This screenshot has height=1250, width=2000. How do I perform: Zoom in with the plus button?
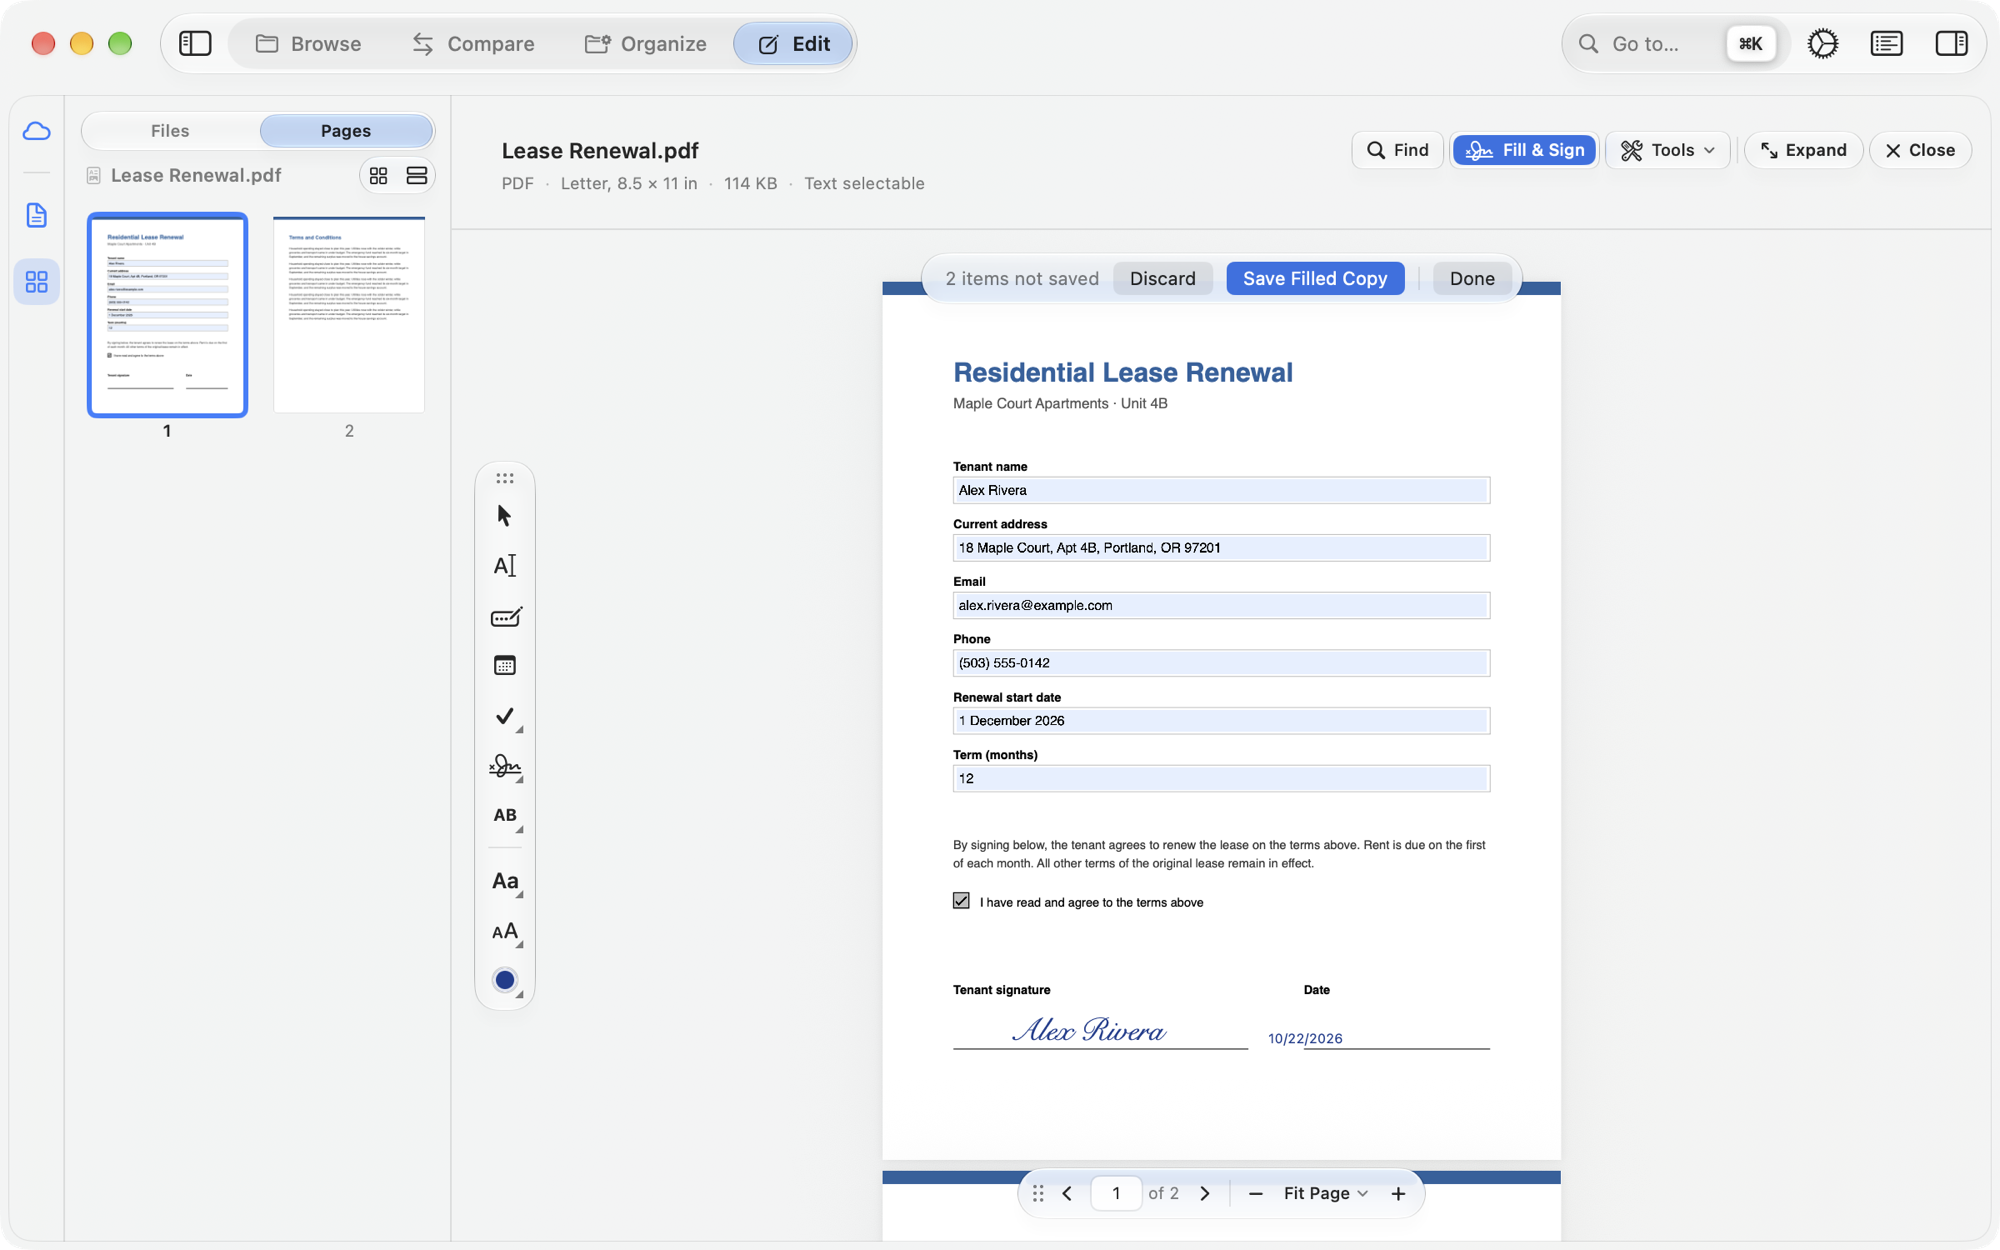pos(1398,1193)
